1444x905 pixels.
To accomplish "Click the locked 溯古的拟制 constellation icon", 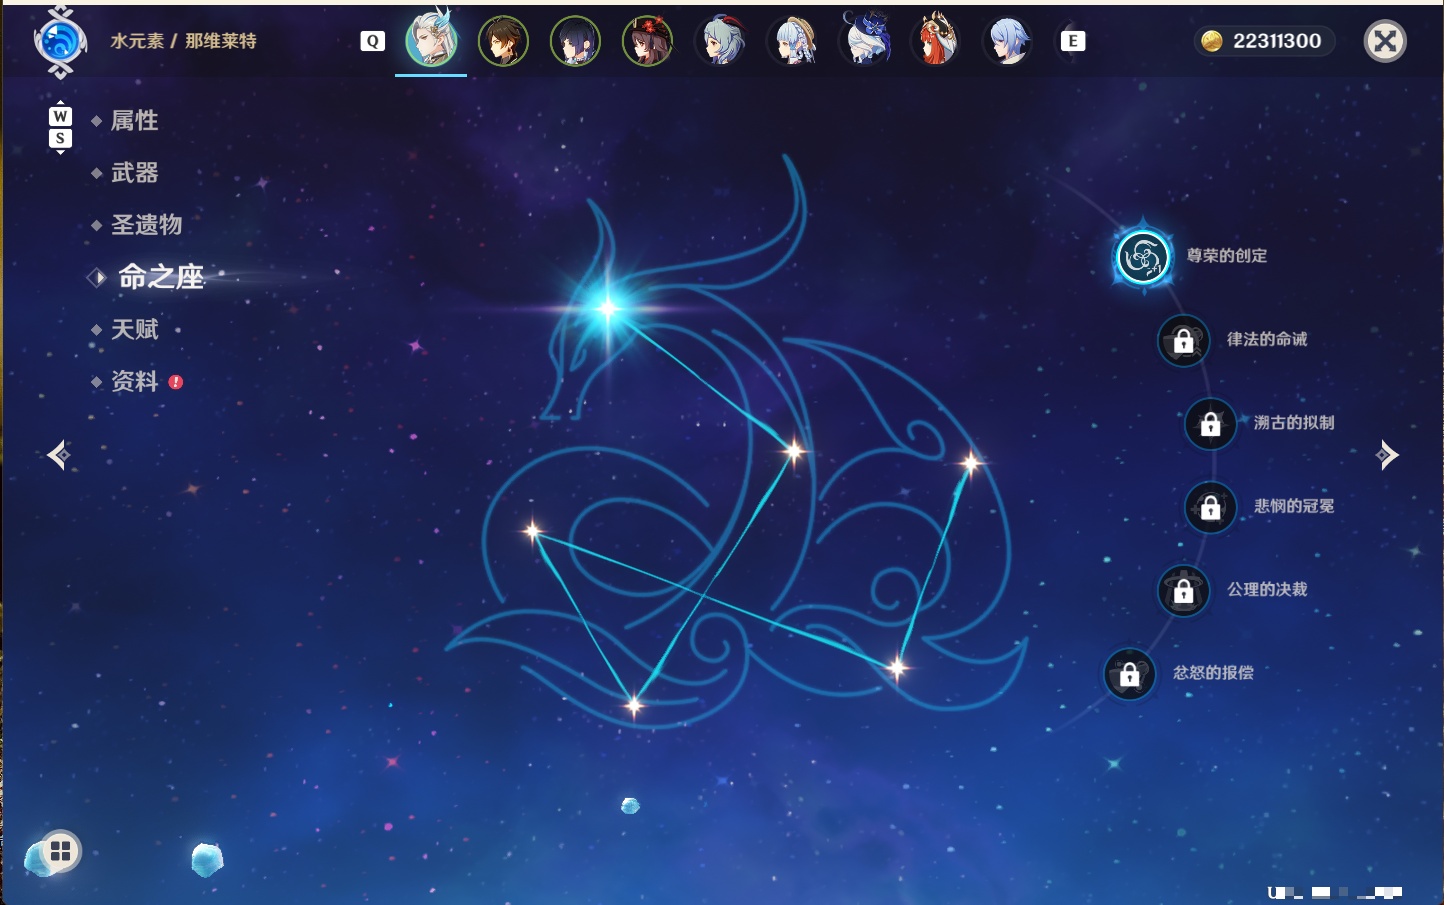I will (1210, 424).
